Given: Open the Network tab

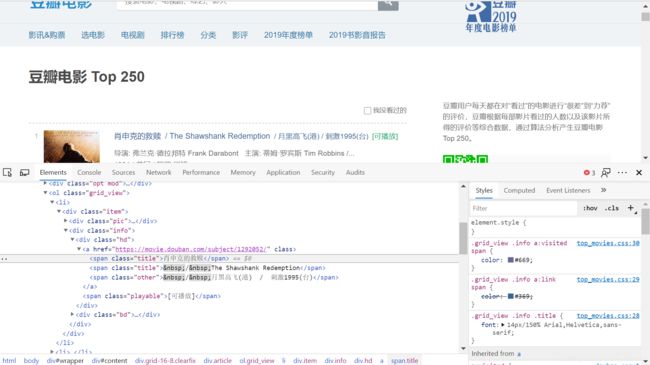Looking at the screenshot, I should [x=158, y=173].
